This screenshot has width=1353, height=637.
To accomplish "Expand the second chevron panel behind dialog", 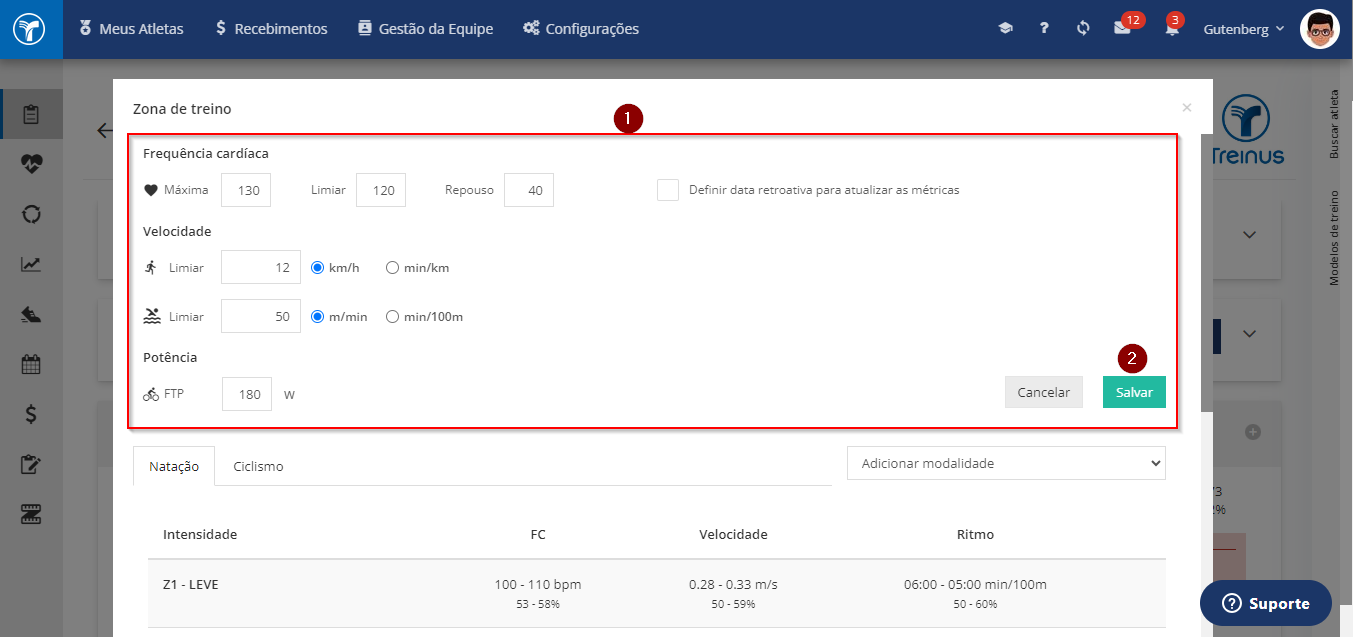I will tap(1249, 333).
